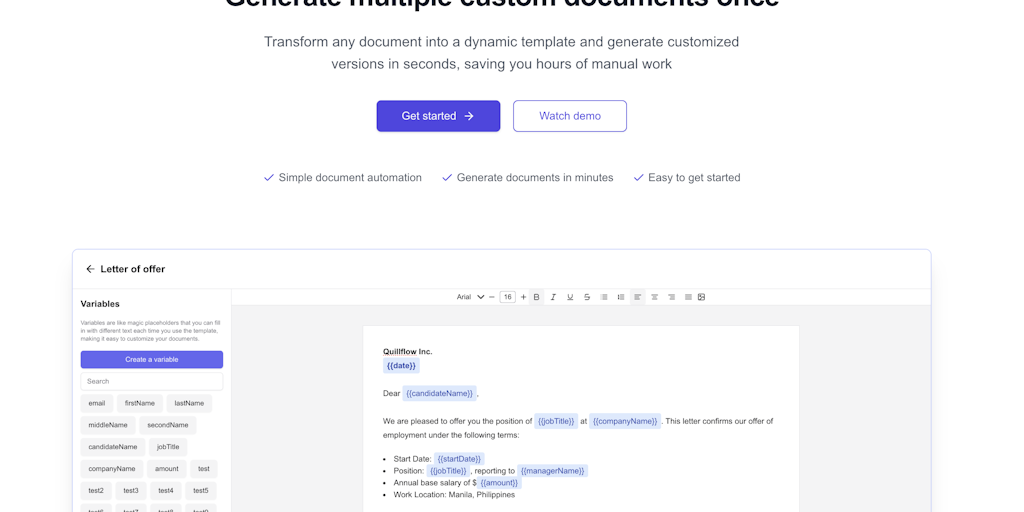
Task: Open the Watch demo video
Action: pos(569,116)
